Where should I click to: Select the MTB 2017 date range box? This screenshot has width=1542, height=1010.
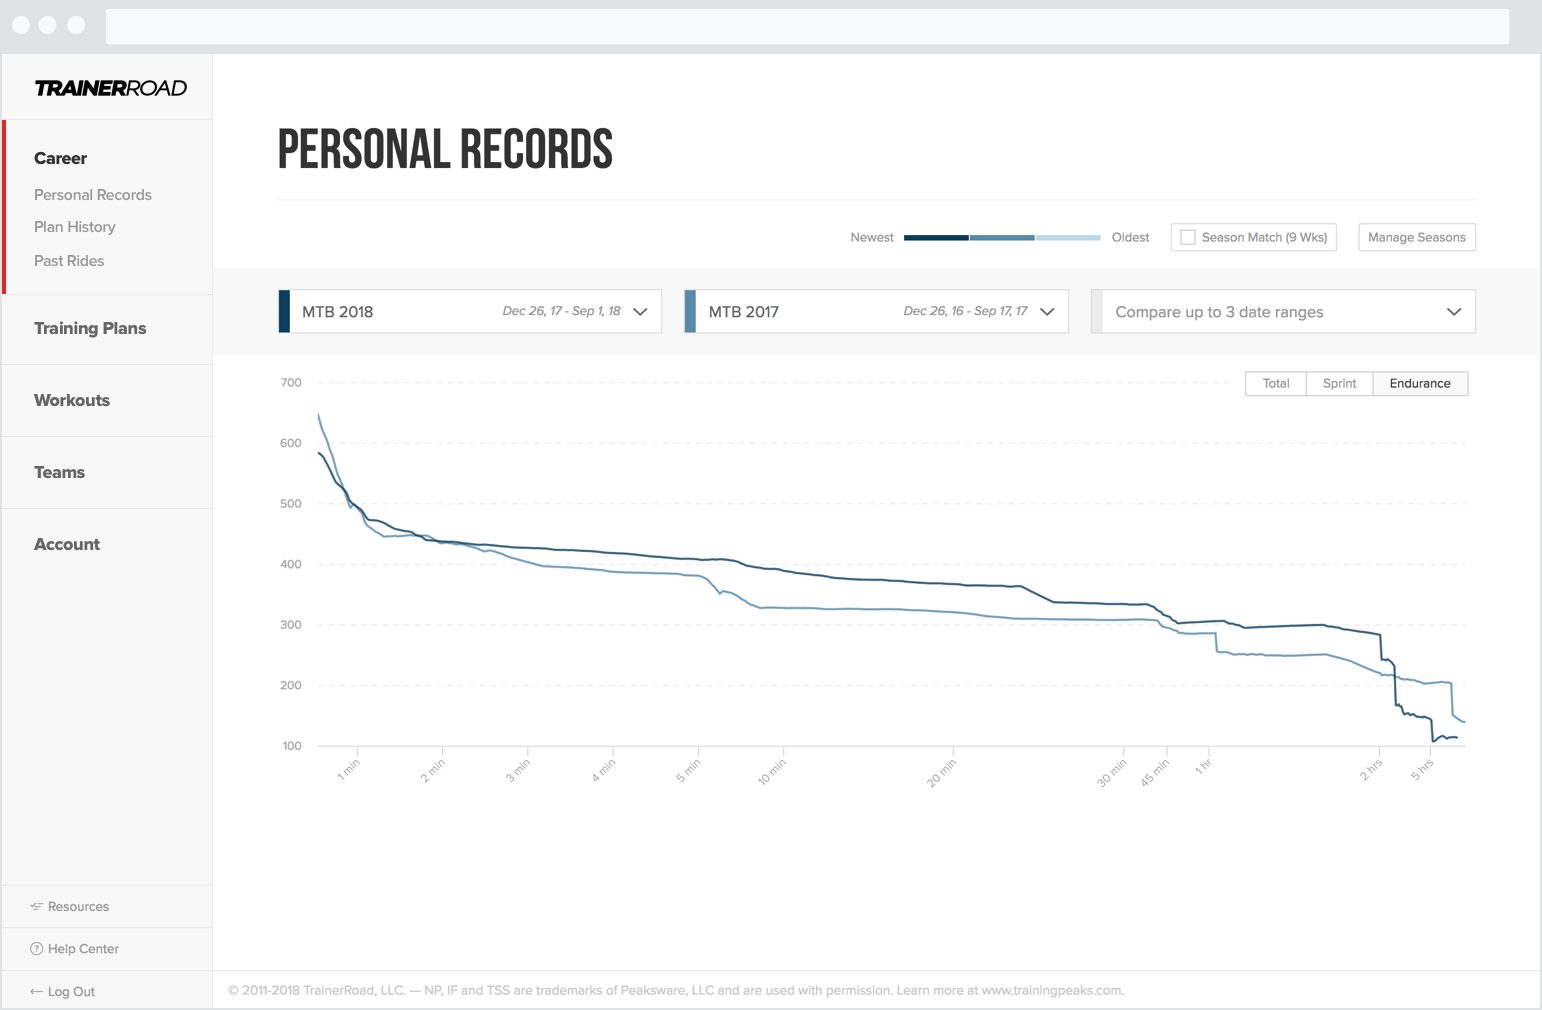point(876,311)
